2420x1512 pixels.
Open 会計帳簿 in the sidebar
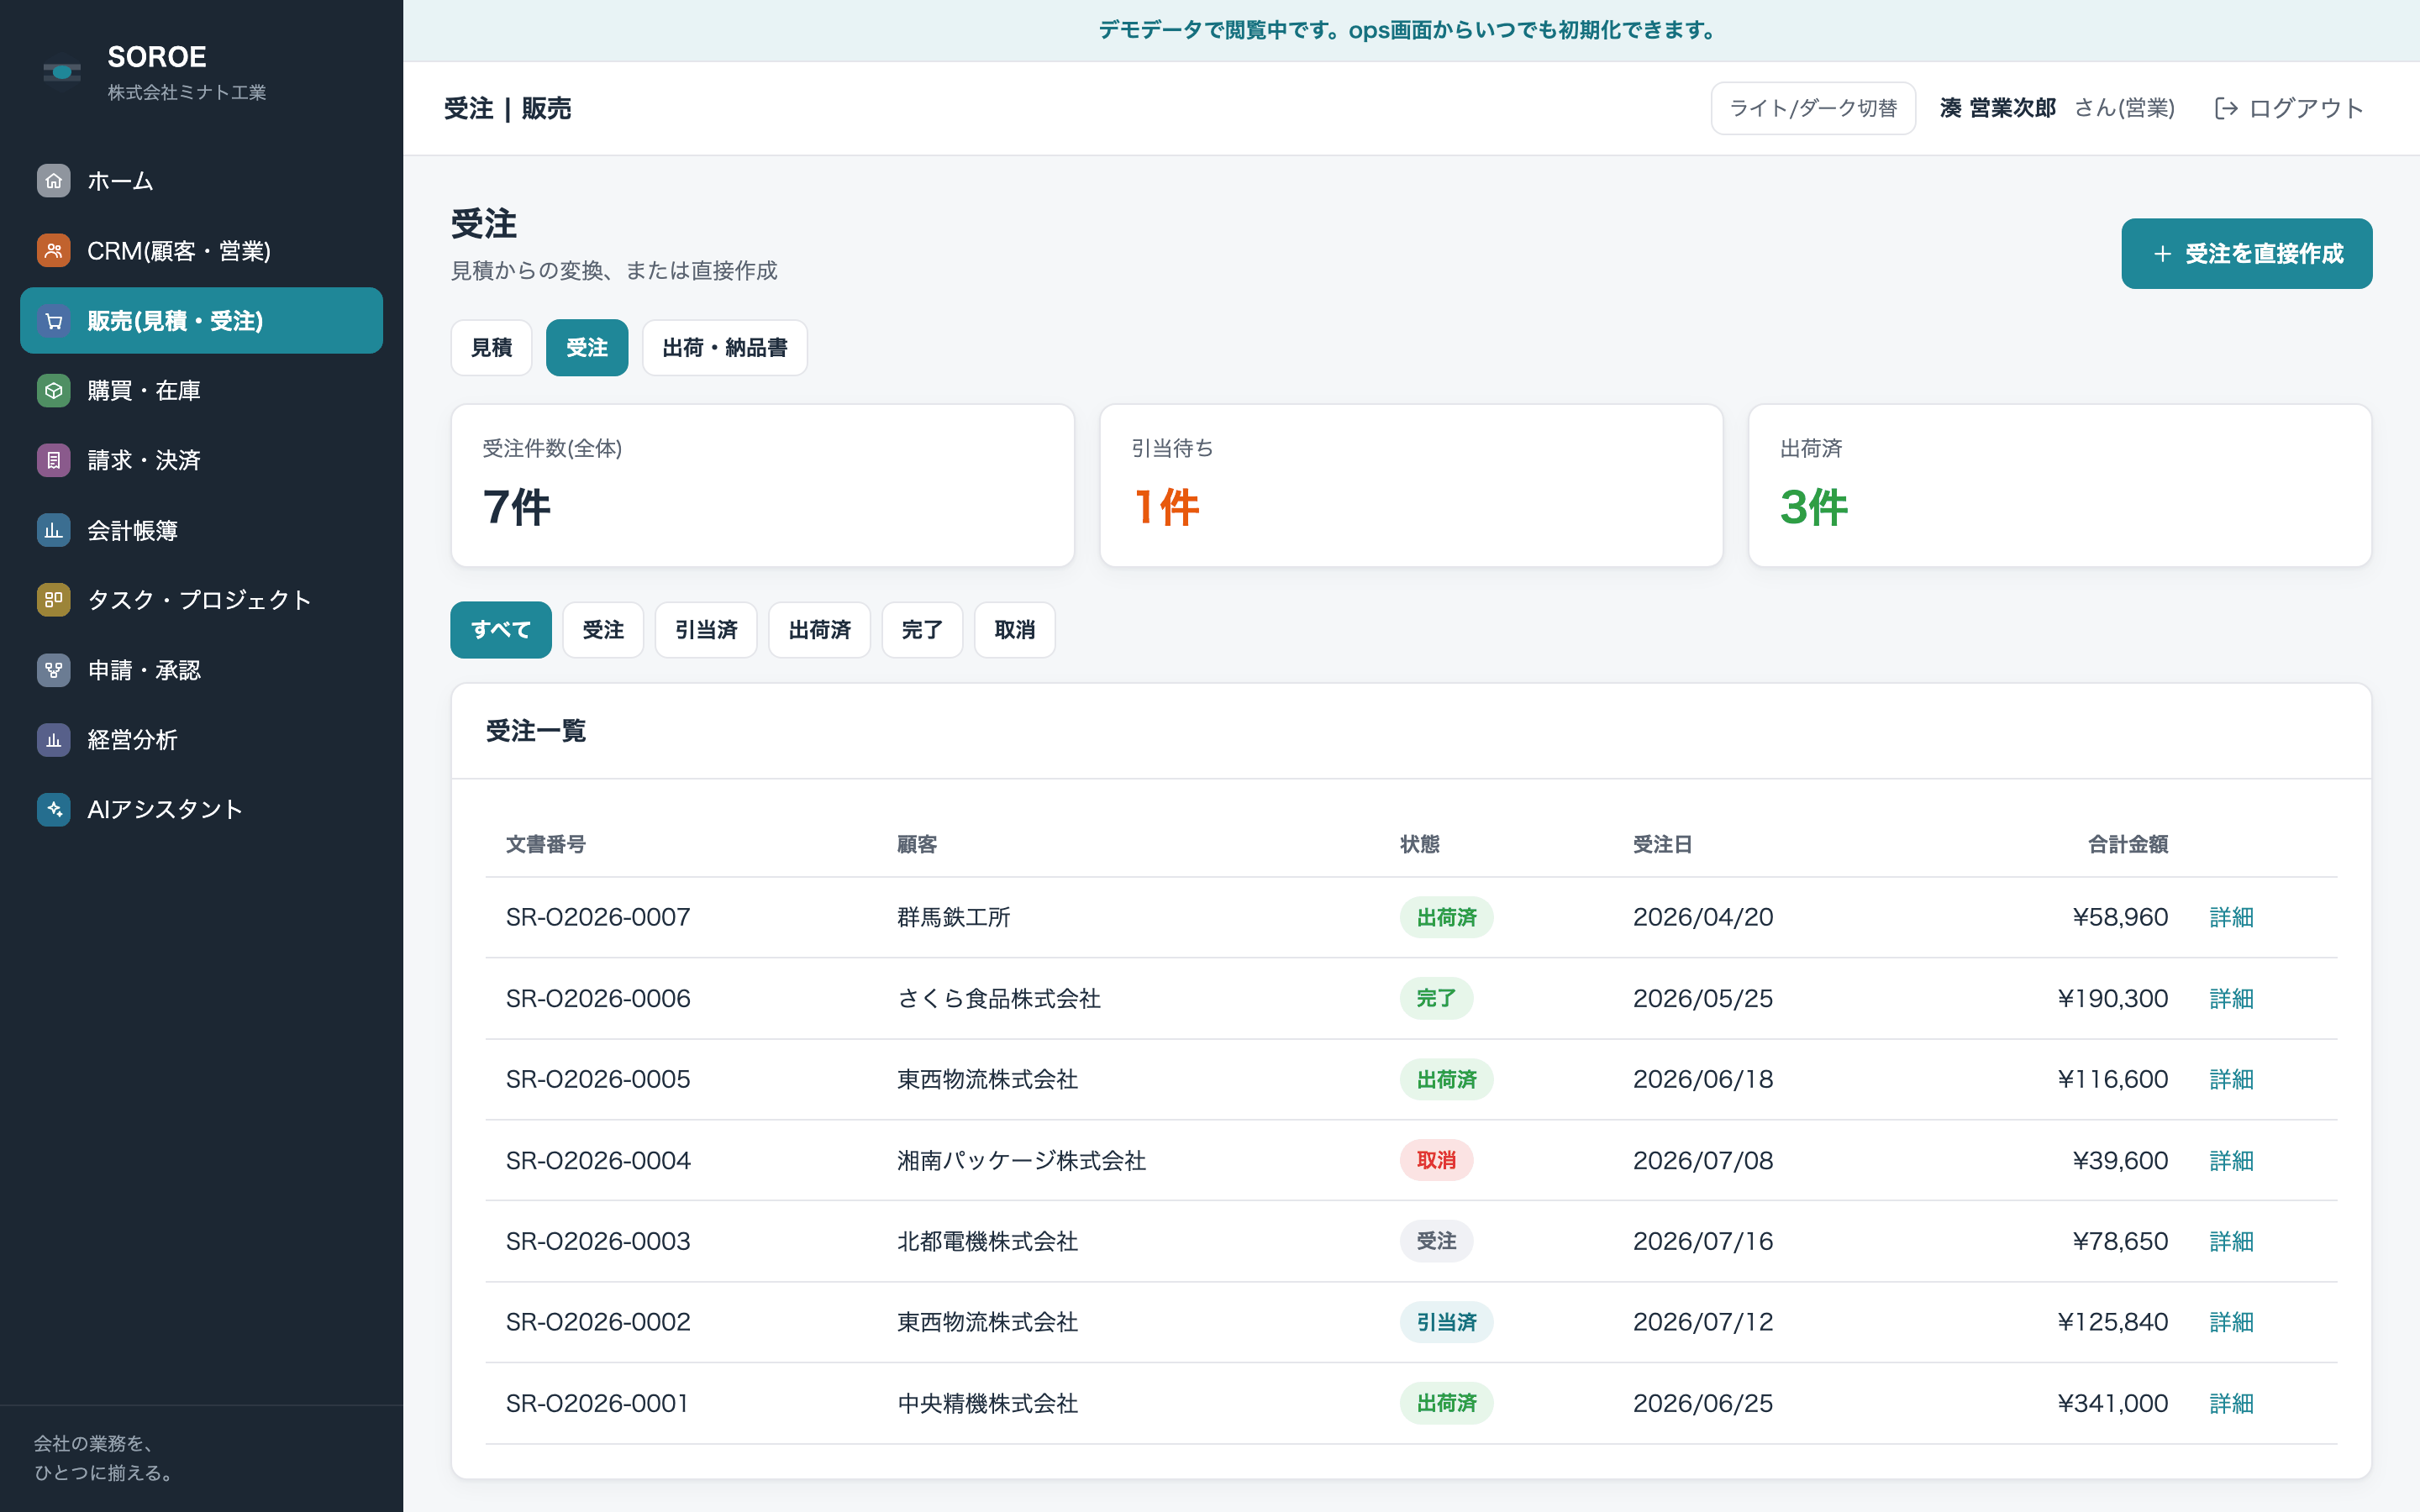(x=201, y=530)
